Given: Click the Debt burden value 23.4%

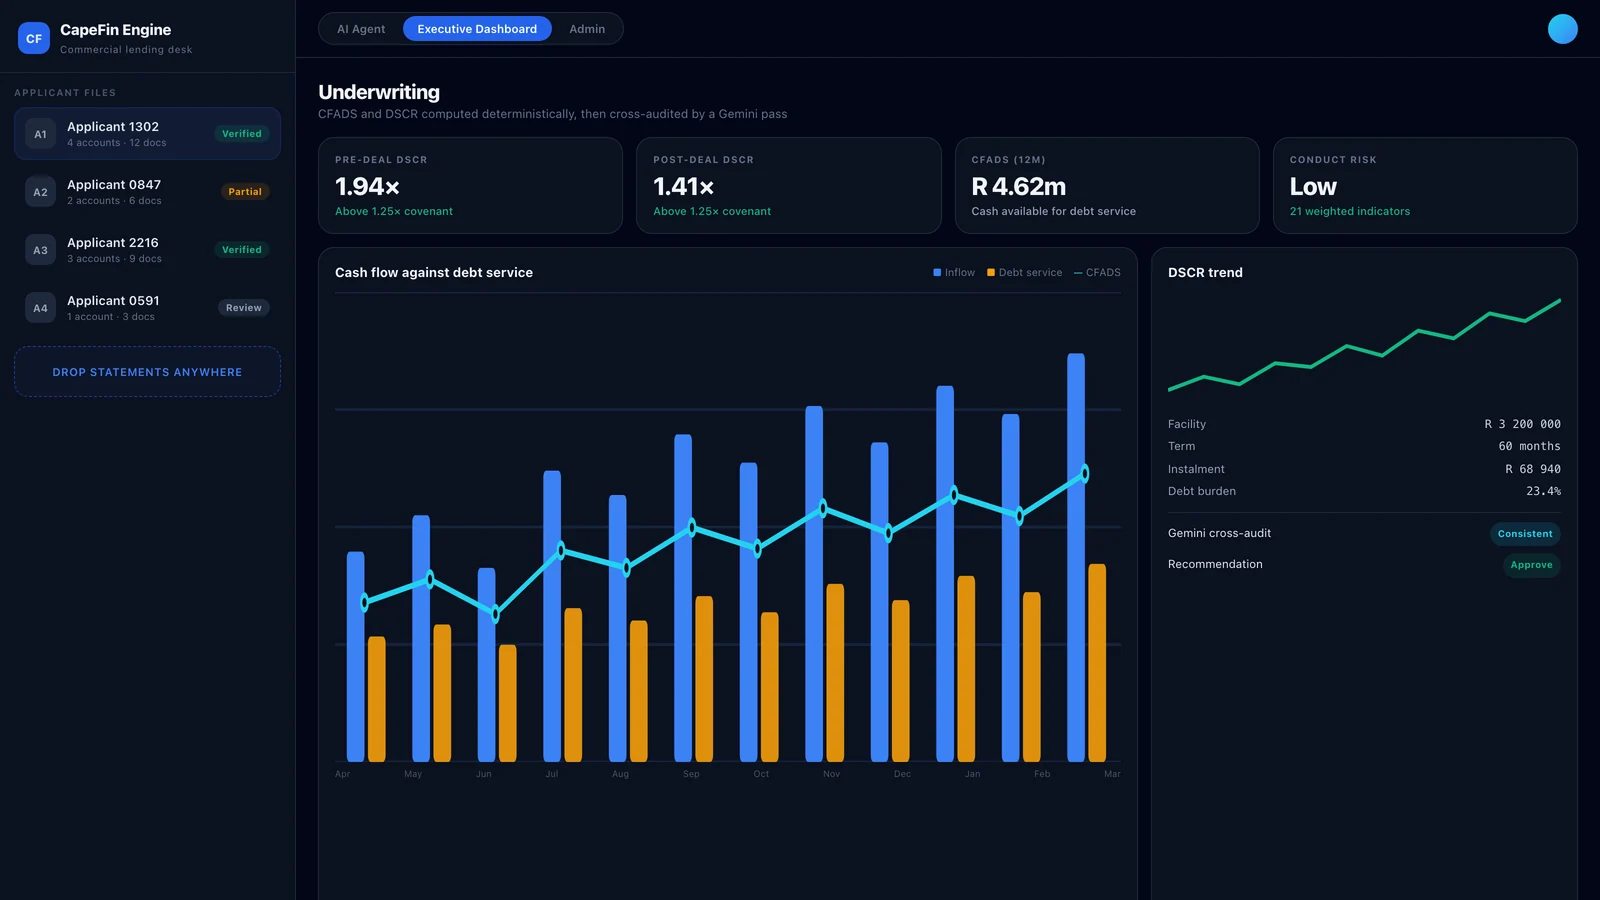Looking at the screenshot, I should [1543, 491].
